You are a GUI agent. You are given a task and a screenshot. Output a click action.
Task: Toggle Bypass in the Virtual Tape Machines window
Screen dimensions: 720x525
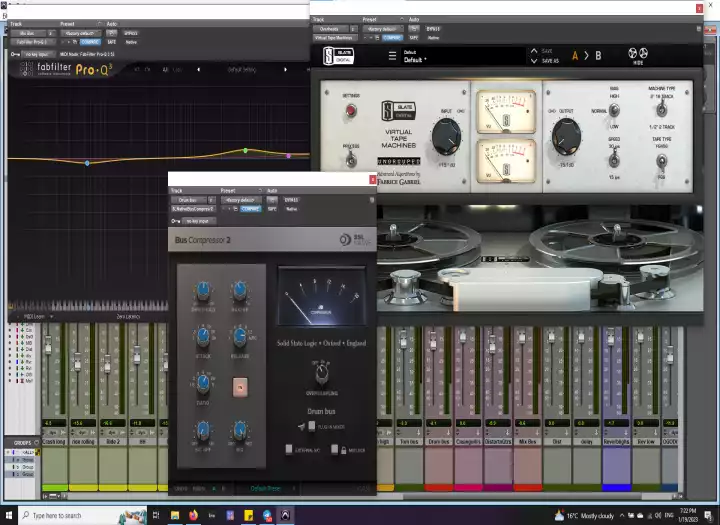point(433,29)
